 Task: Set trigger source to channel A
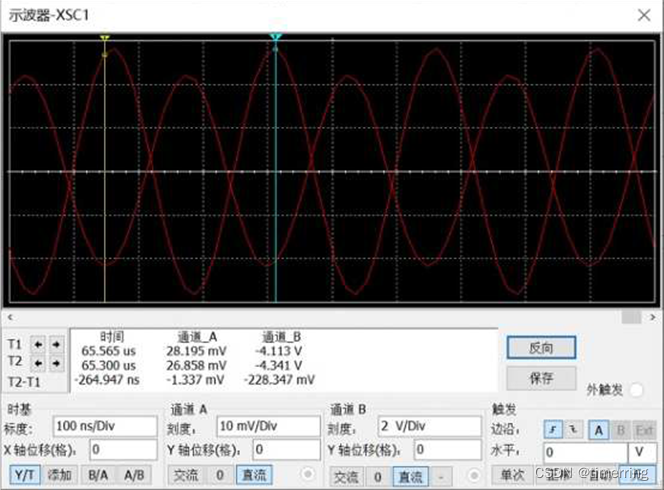598,430
